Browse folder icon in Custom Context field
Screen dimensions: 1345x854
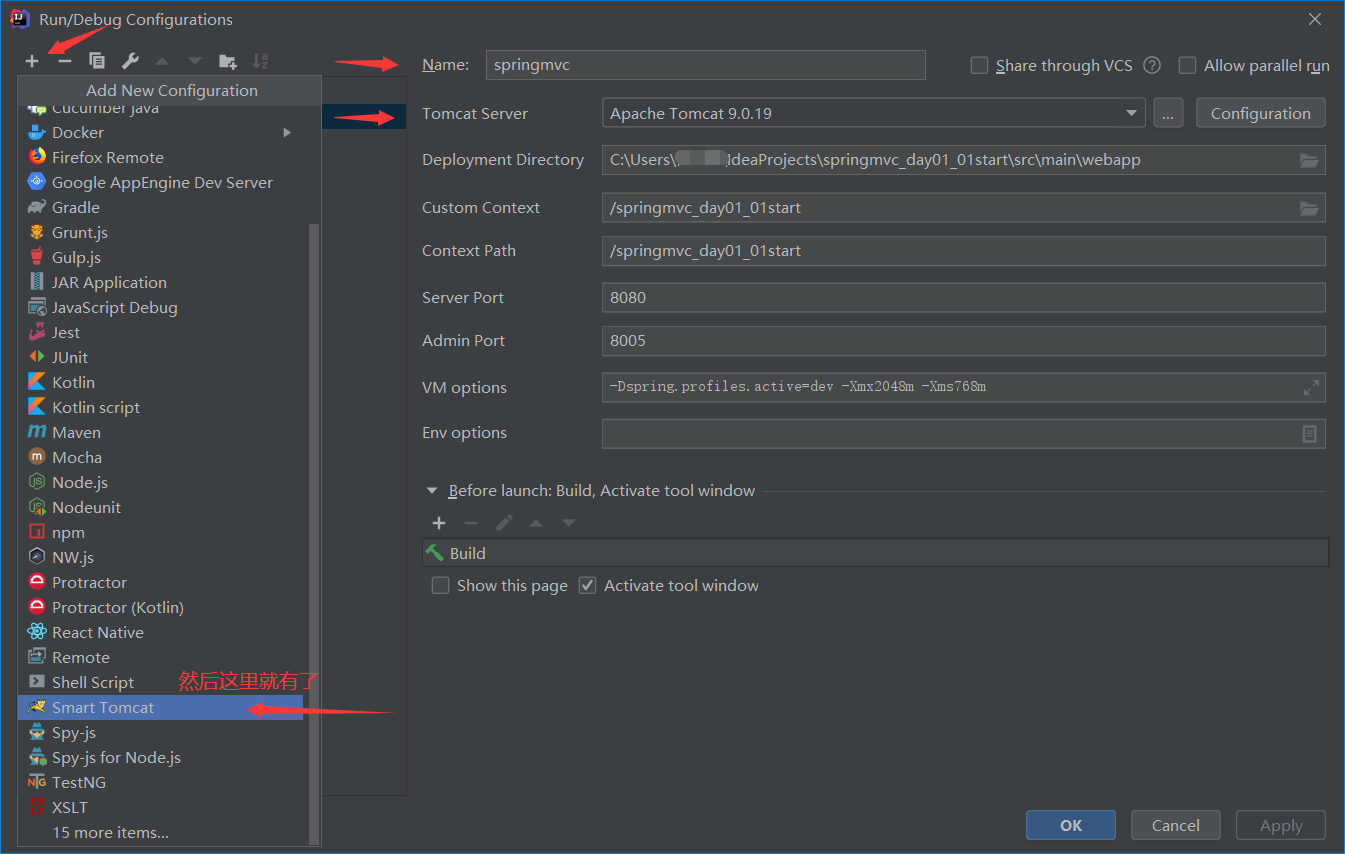click(1309, 208)
